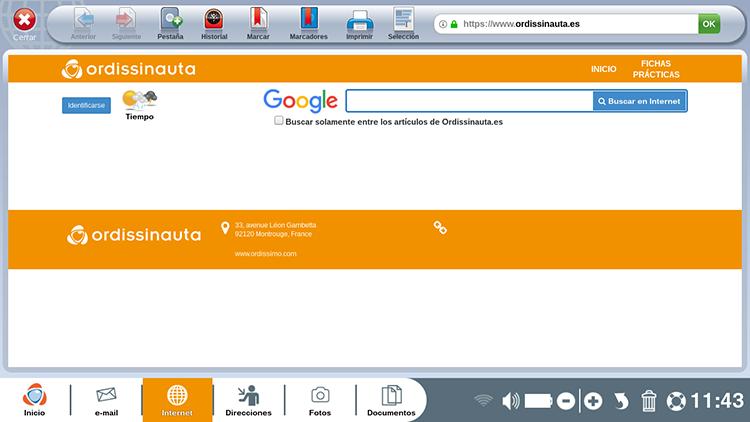Open the Fotos app
Image resolution: width=750 pixels, height=422 pixels.
pos(320,400)
